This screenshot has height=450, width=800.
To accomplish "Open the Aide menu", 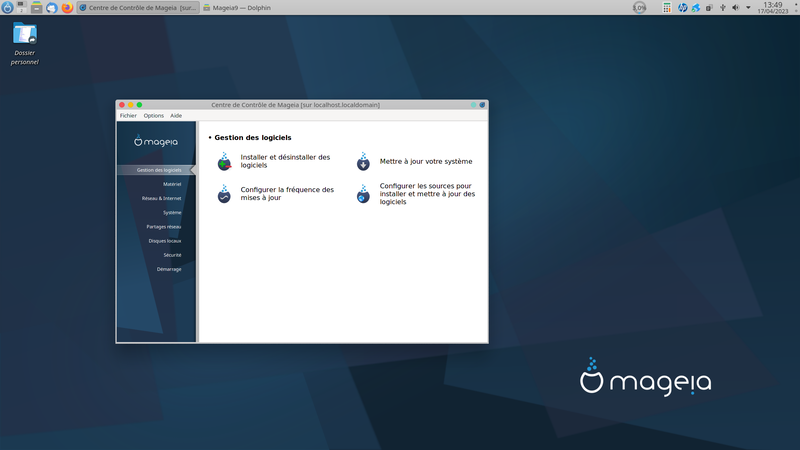I will tap(176, 116).
